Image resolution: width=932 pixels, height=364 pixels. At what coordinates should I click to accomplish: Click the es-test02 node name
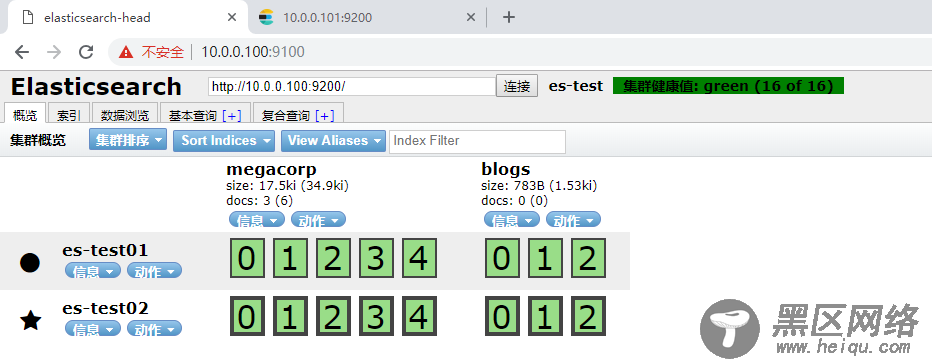point(105,308)
